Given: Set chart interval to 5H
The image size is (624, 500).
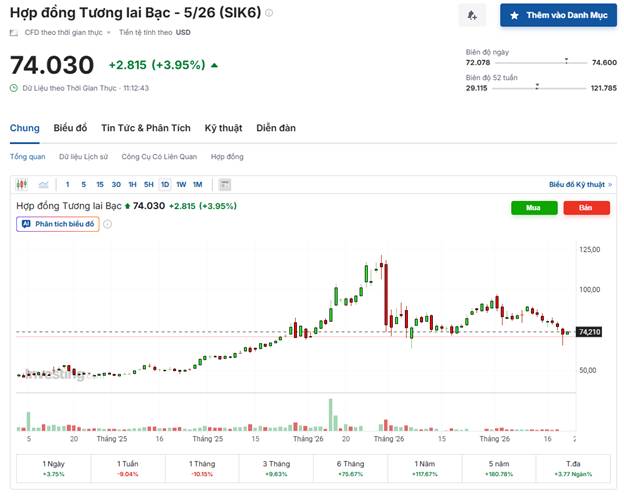Looking at the screenshot, I should pos(148,184).
